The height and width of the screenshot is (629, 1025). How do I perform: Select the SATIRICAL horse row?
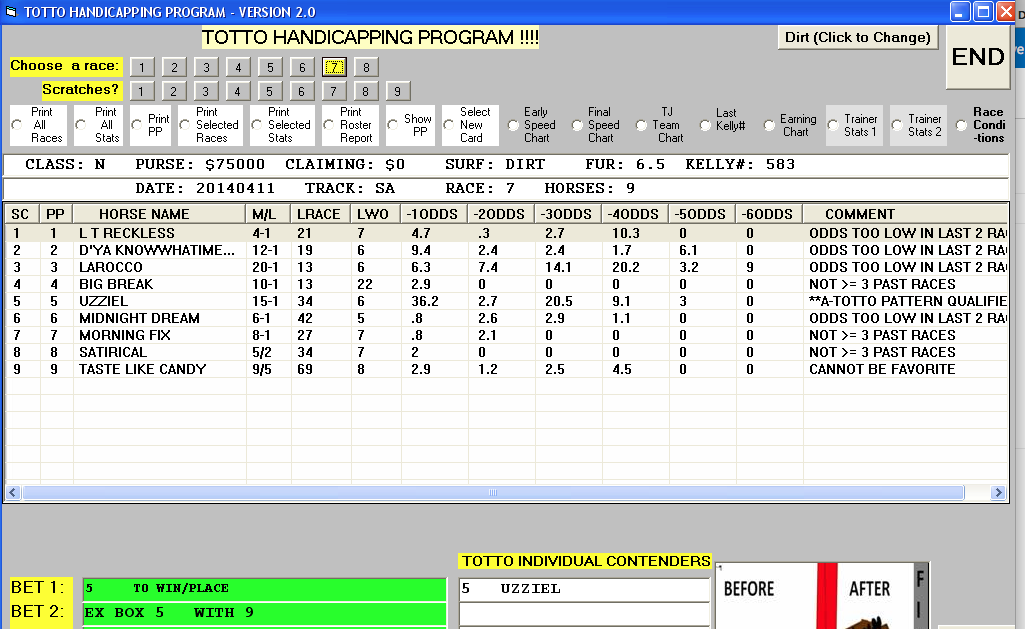pos(507,352)
